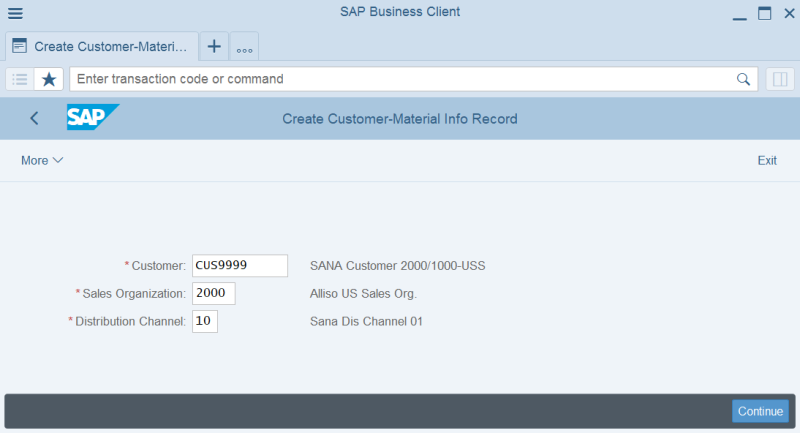Click the 'Distribution Channel:' field label
The image size is (800, 433).
tap(130, 321)
